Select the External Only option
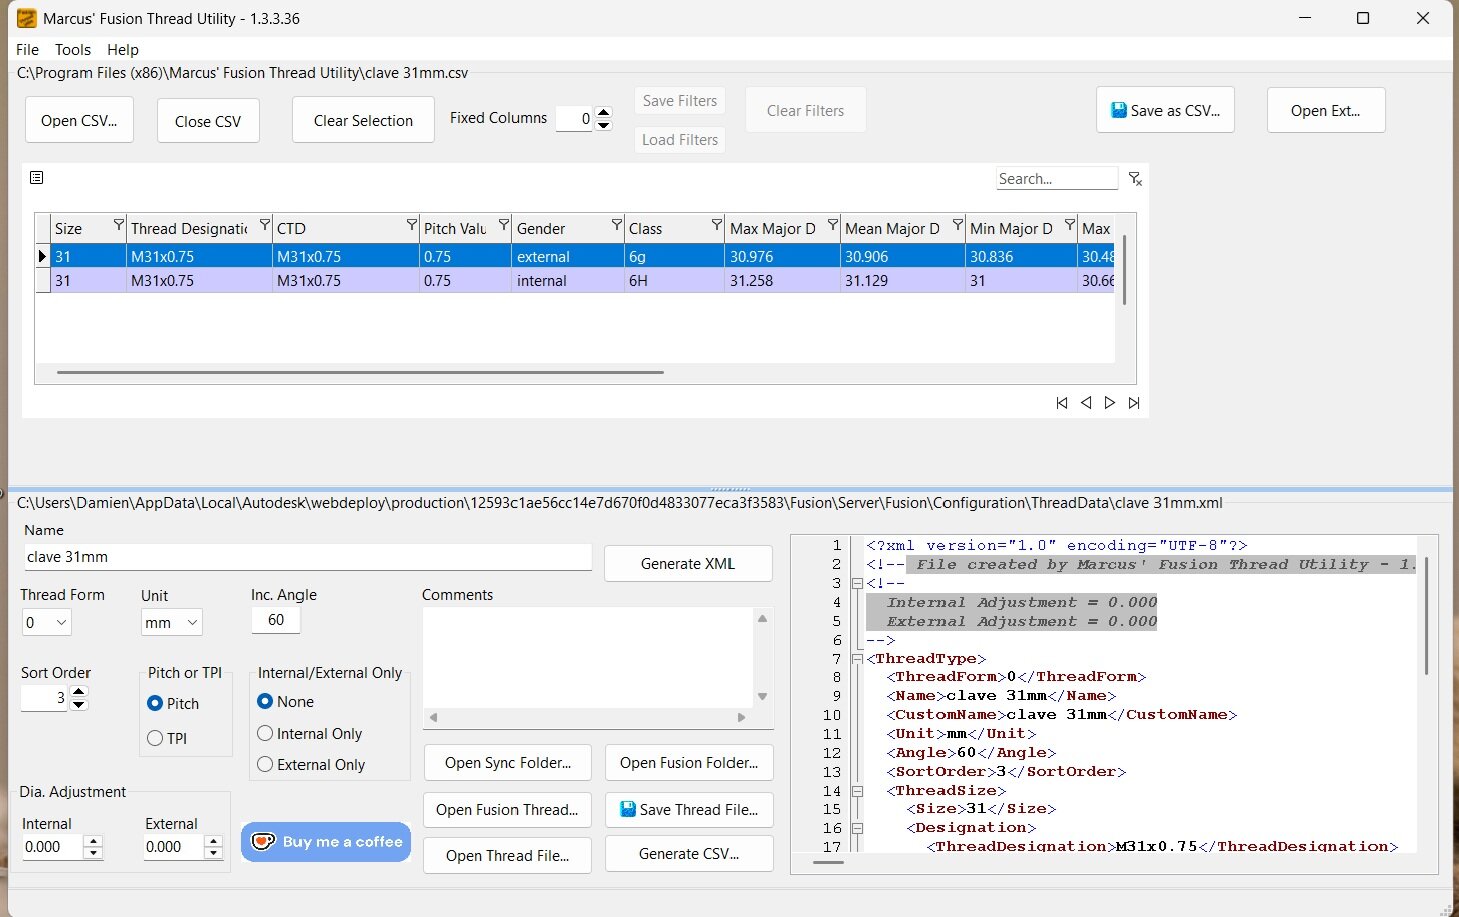Viewport: 1459px width, 917px height. [265, 764]
